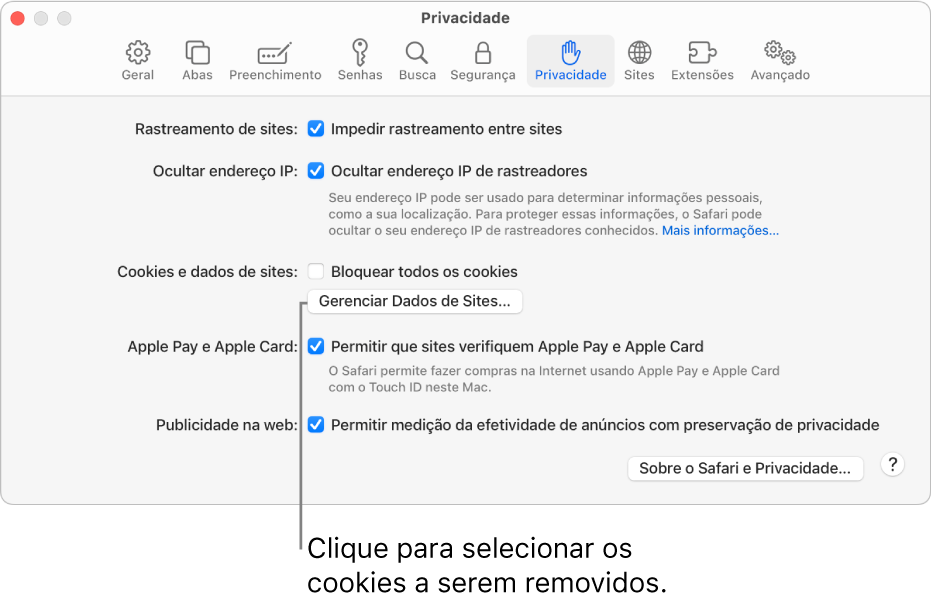Open Sobre o Safari e Privacidade
The width and height of the screenshot is (931, 604).
[745, 469]
